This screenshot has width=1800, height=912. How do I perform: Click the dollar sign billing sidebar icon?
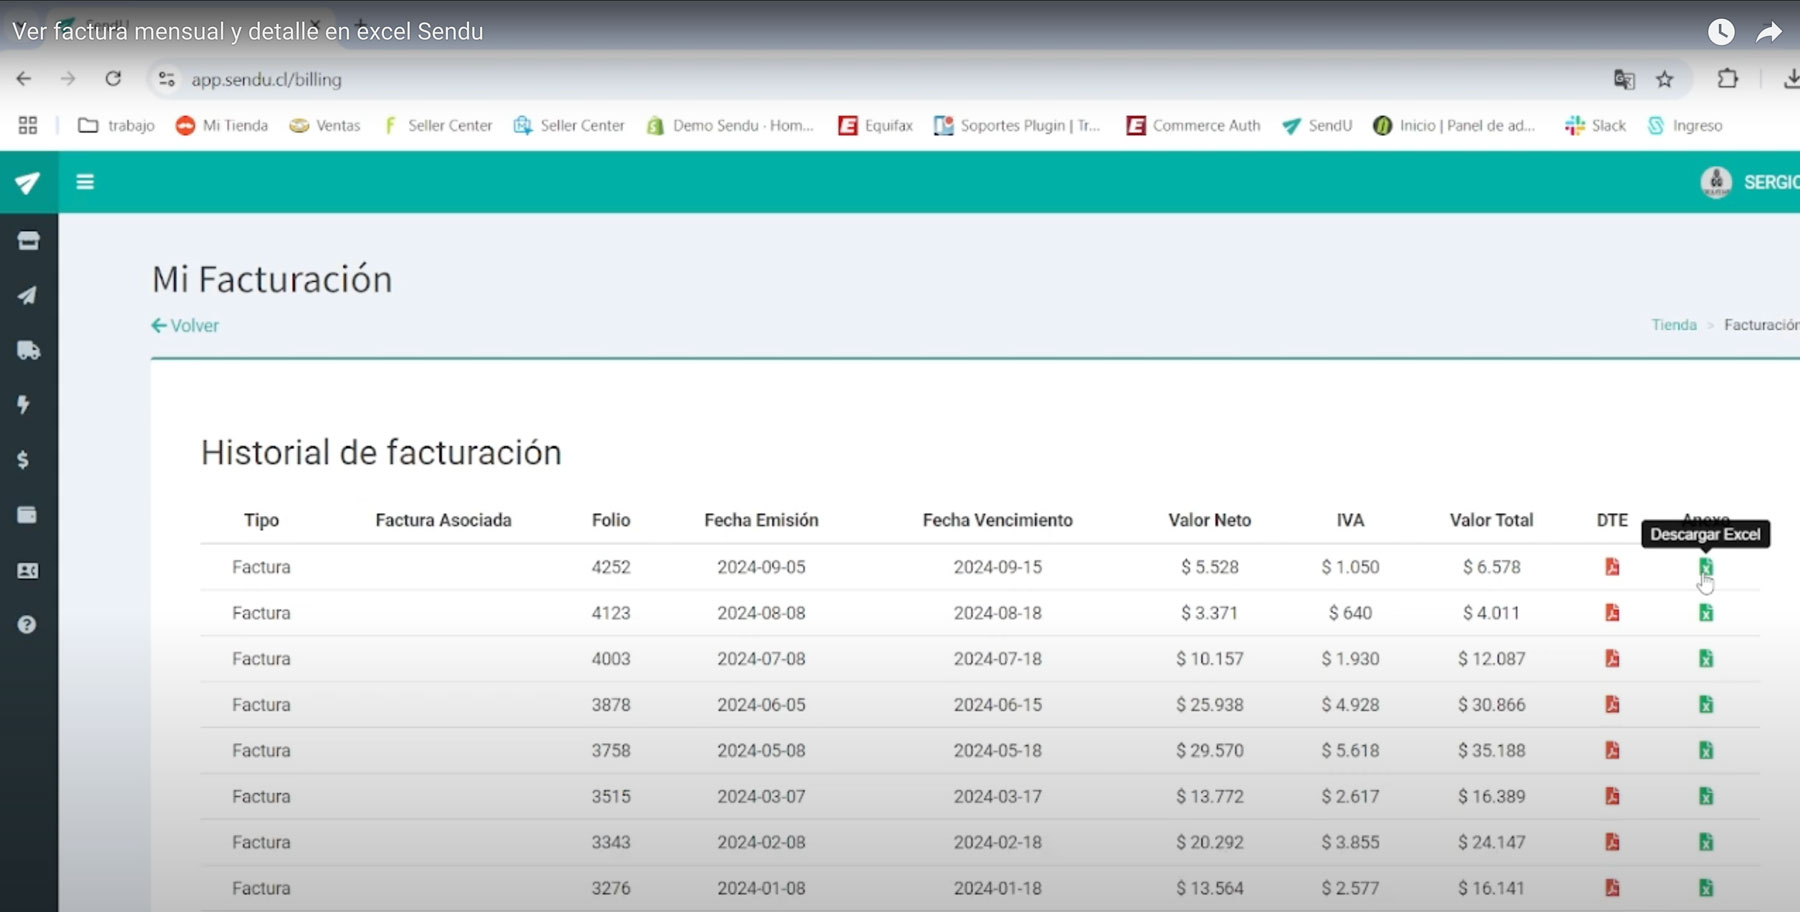tap(24, 460)
